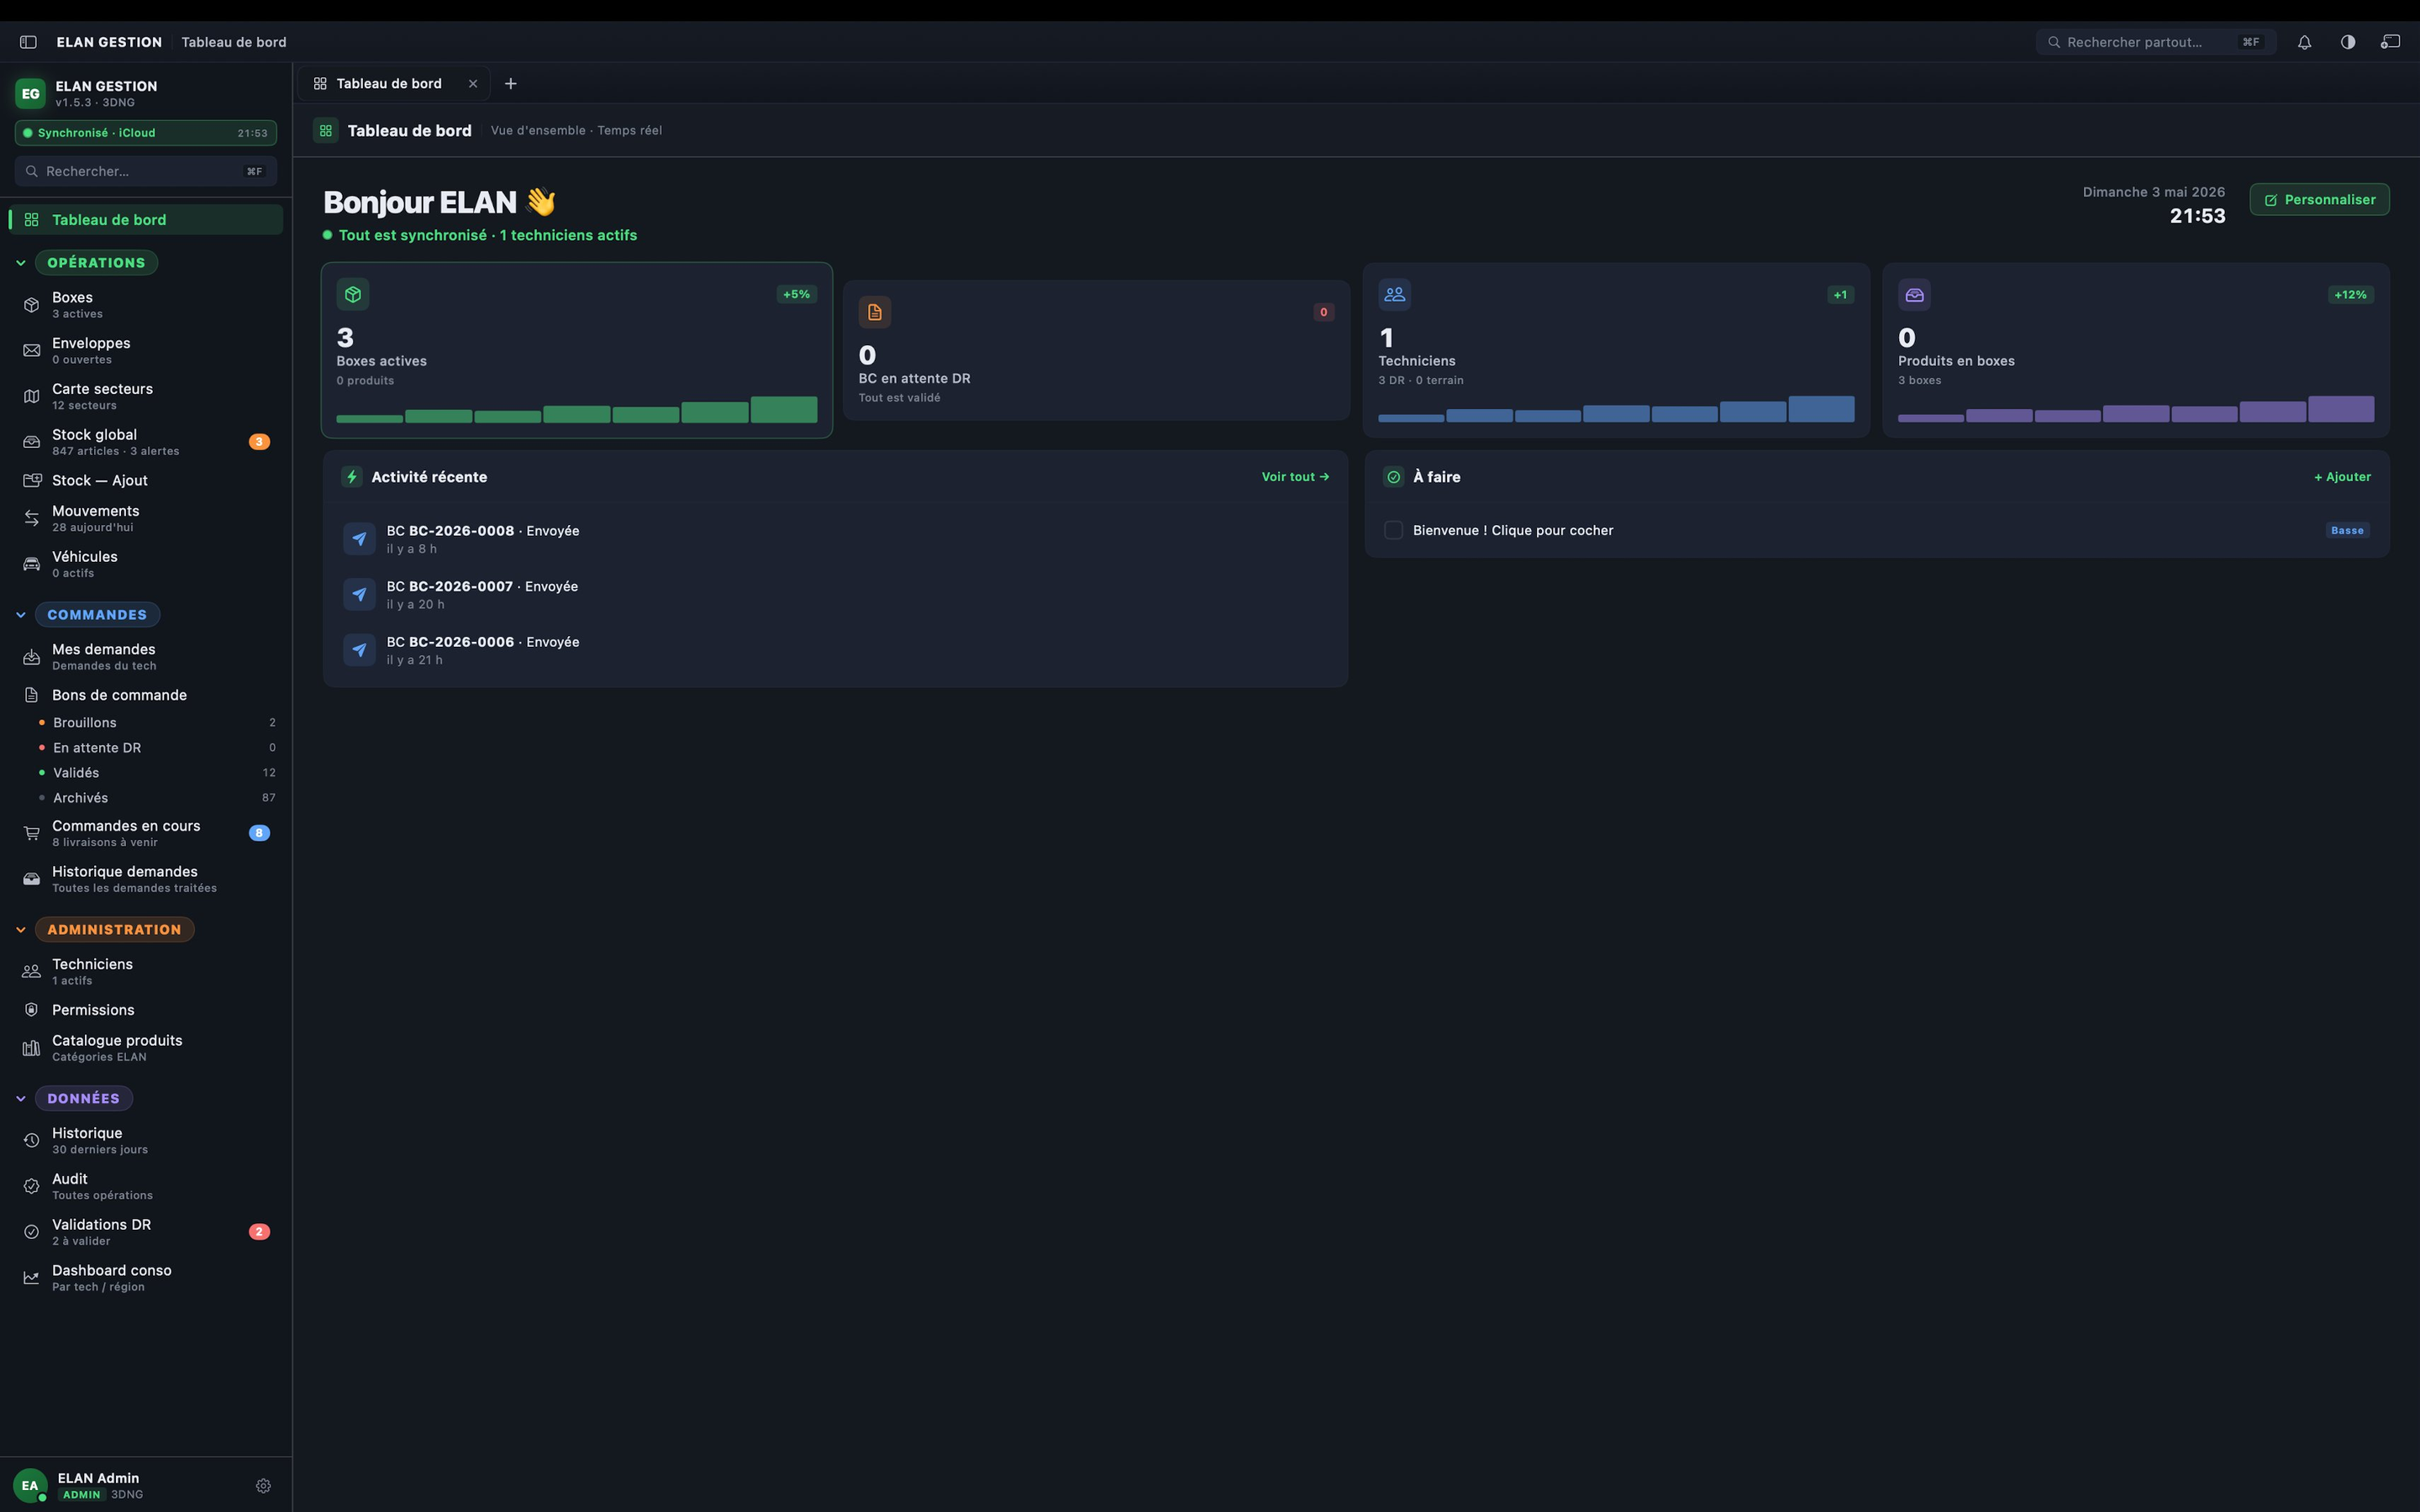
Task: Open Brouillons sub-item
Action: [156, 722]
